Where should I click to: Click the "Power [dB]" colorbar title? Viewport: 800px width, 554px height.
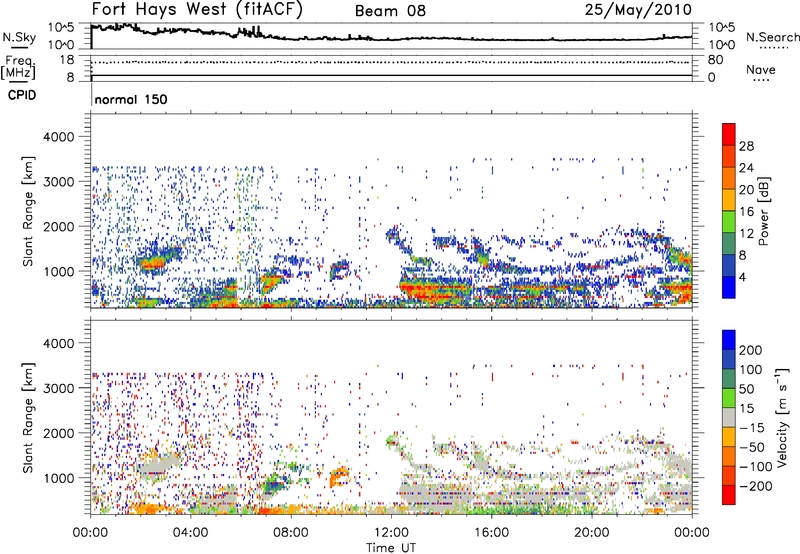764,211
